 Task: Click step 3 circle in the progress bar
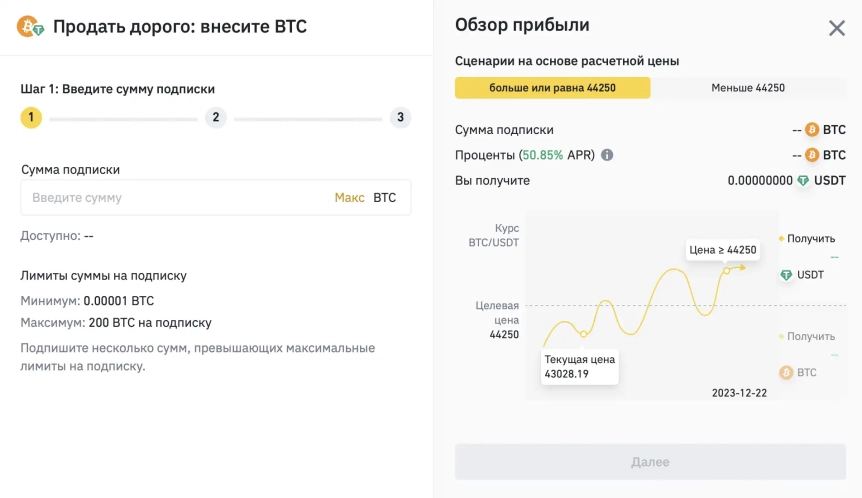(400, 118)
